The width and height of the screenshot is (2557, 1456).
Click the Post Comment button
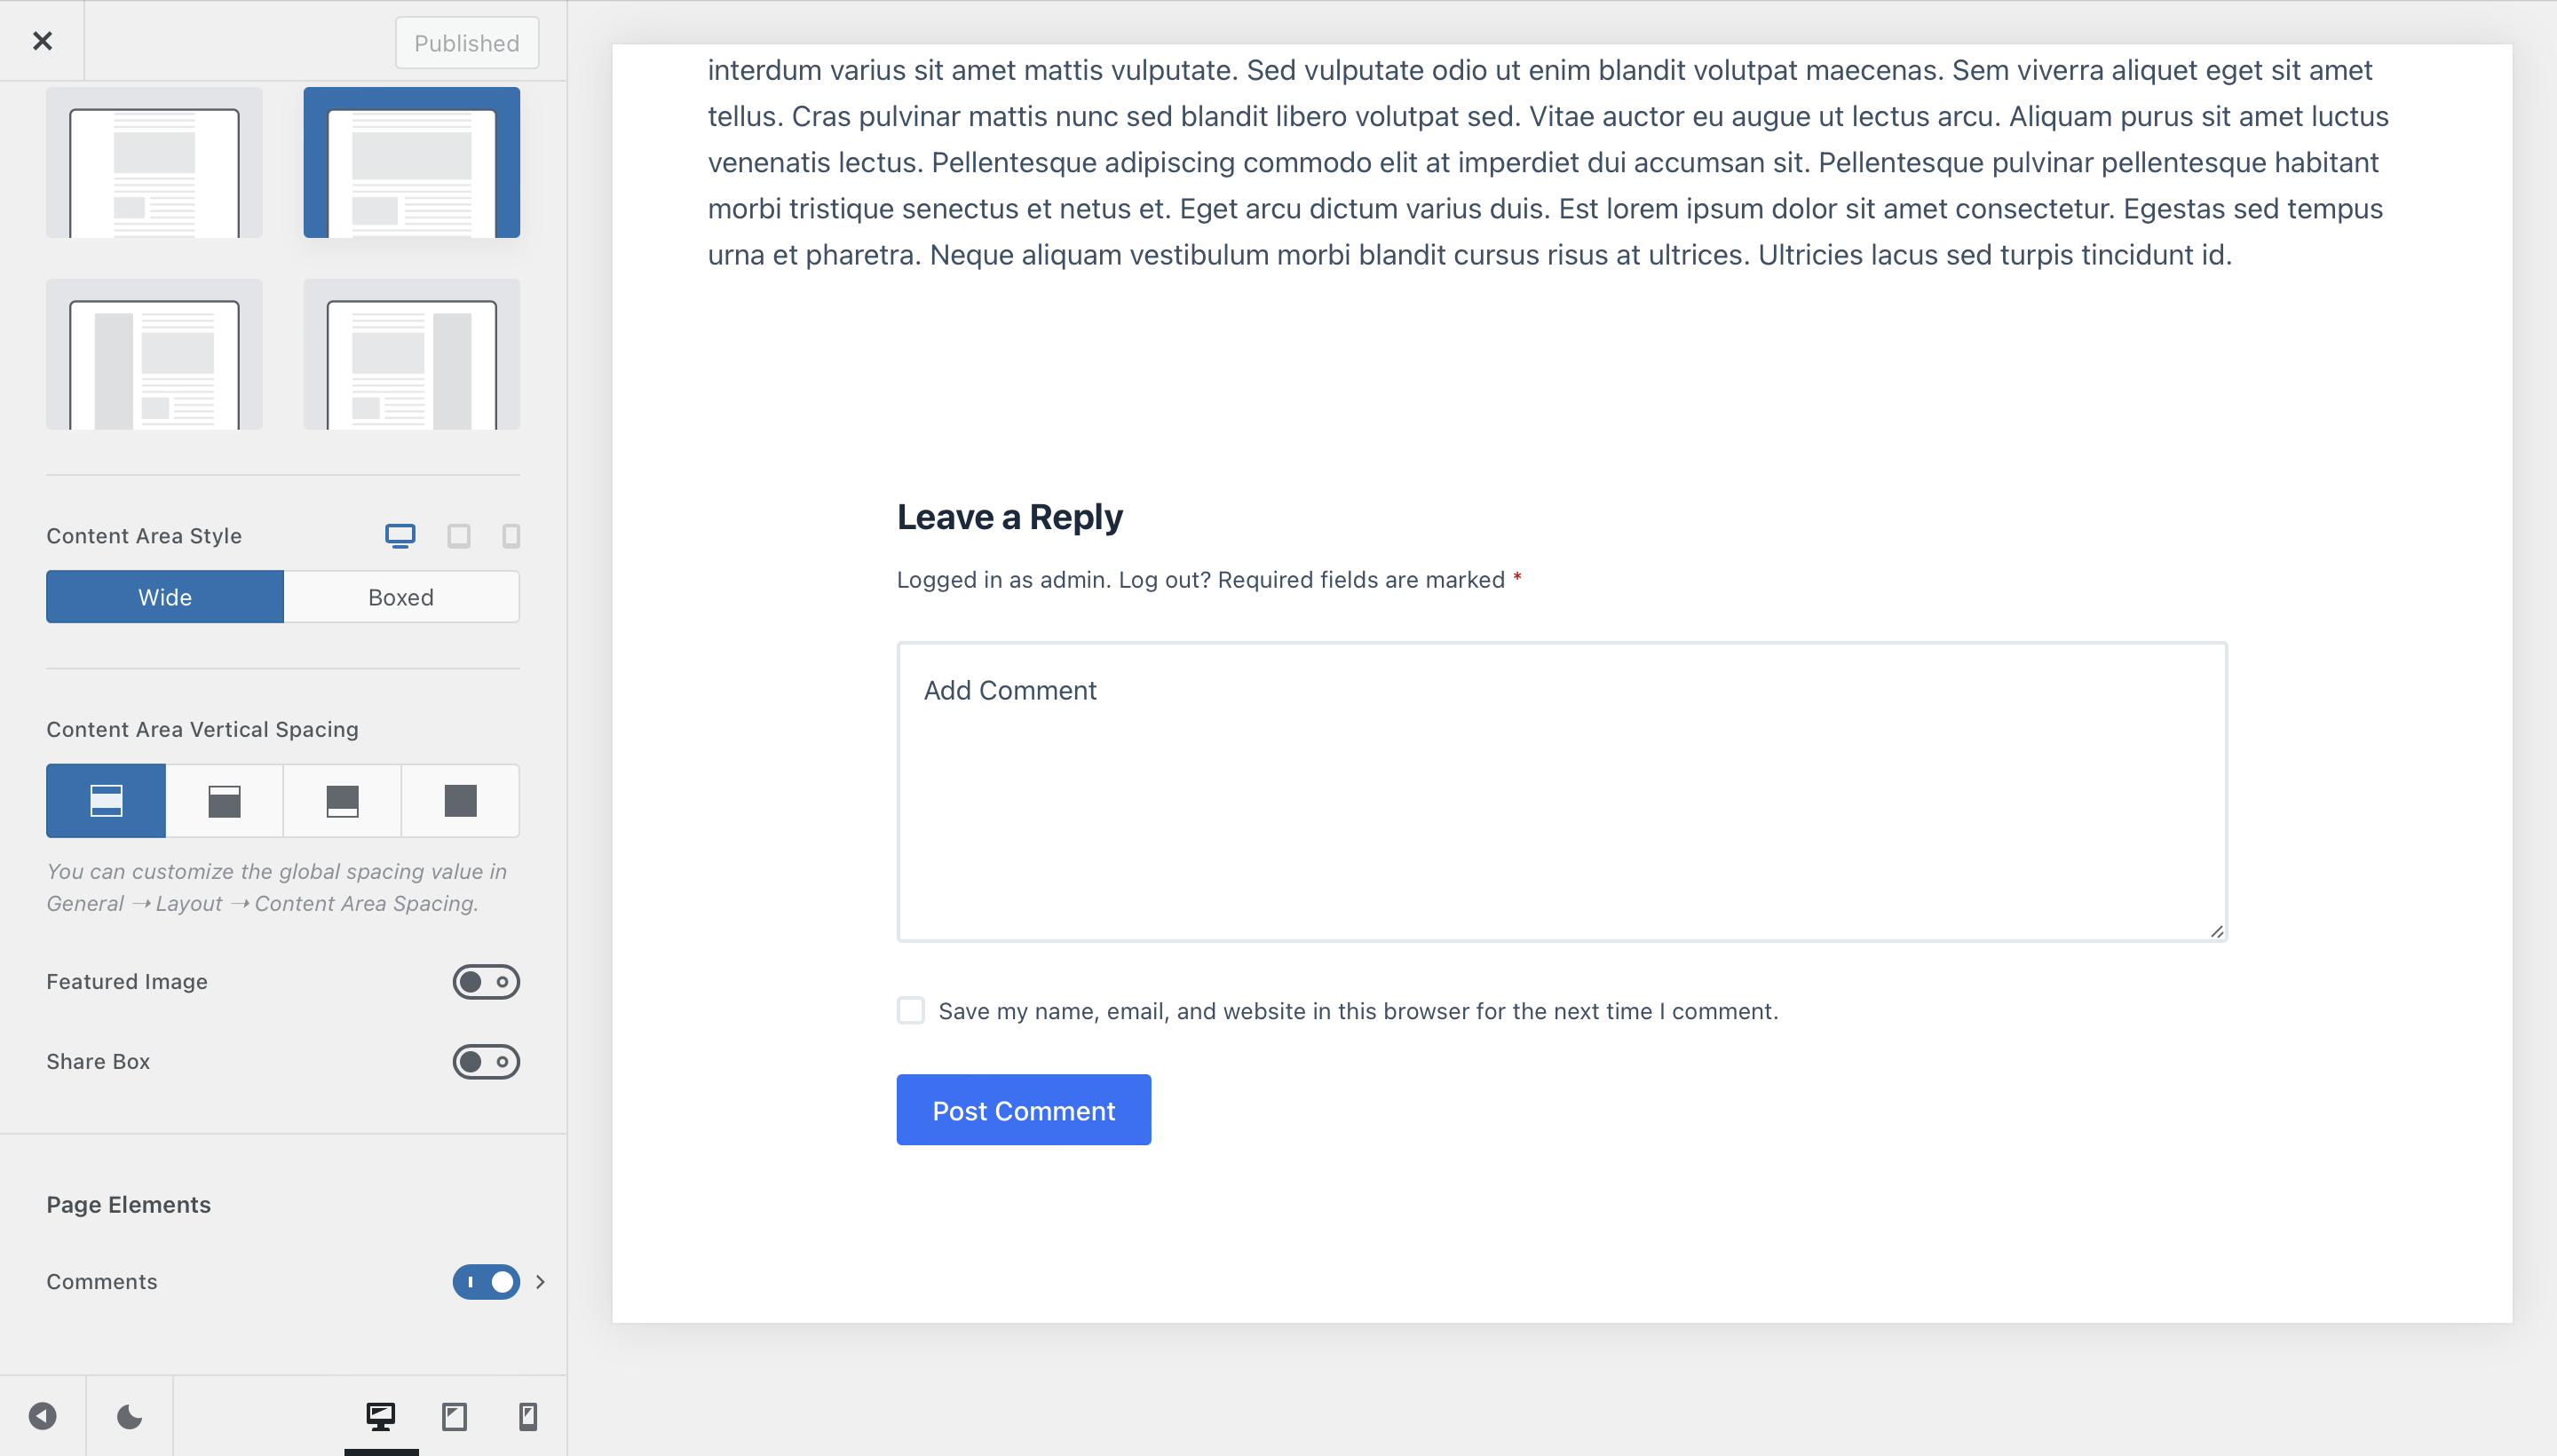[x=1023, y=1109]
